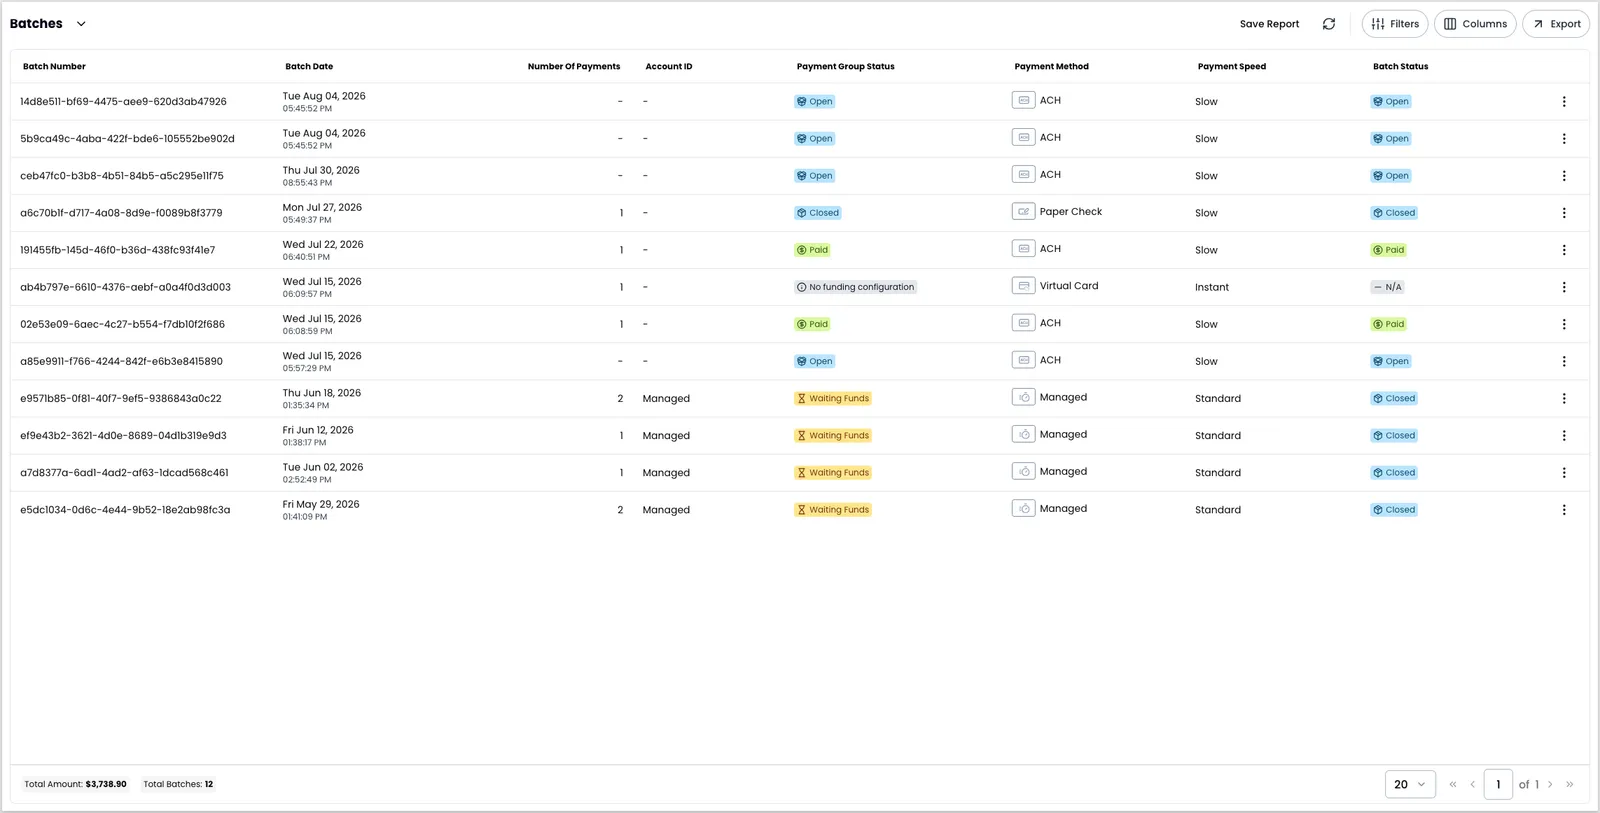Click the Virtual Card payment method icon
The width and height of the screenshot is (1600, 813).
pyautogui.click(x=1023, y=286)
